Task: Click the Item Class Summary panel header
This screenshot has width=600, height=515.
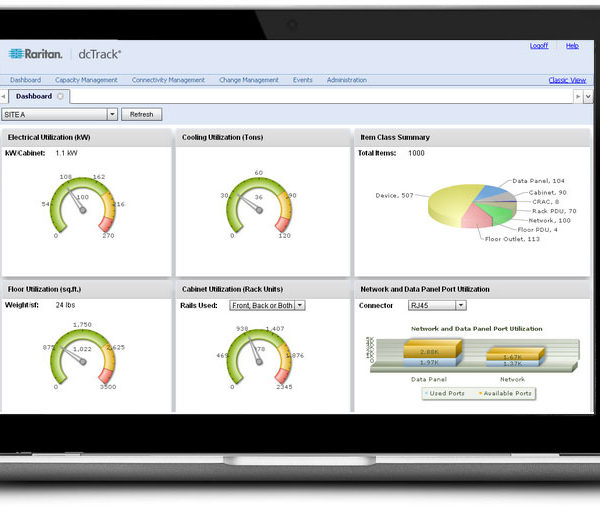Action: tap(472, 137)
